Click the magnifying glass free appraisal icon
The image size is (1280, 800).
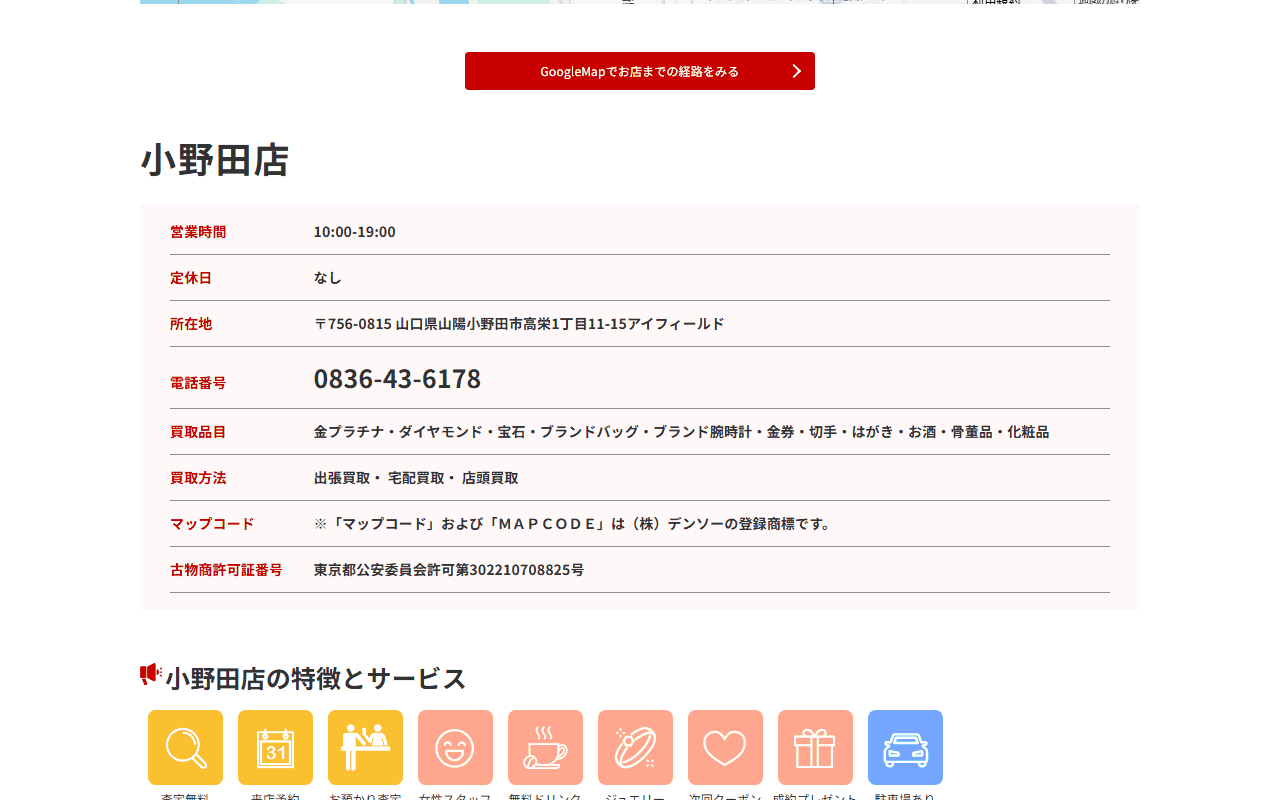pyautogui.click(x=185, y=747)
